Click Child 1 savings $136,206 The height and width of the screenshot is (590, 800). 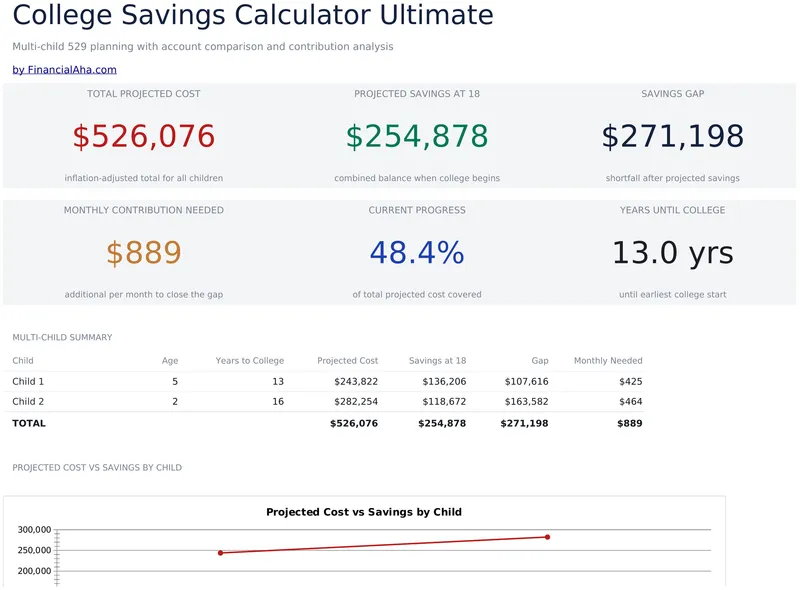(x=444, y=382)
